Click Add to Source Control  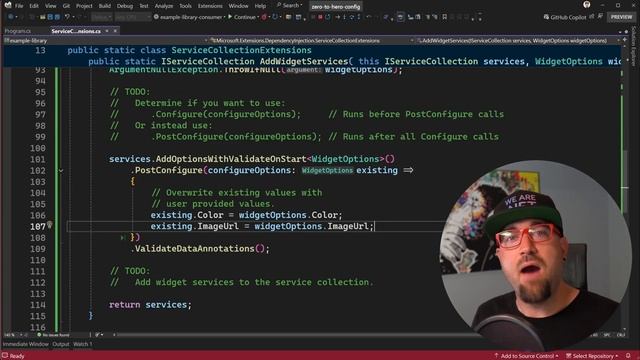coord(526,356)
